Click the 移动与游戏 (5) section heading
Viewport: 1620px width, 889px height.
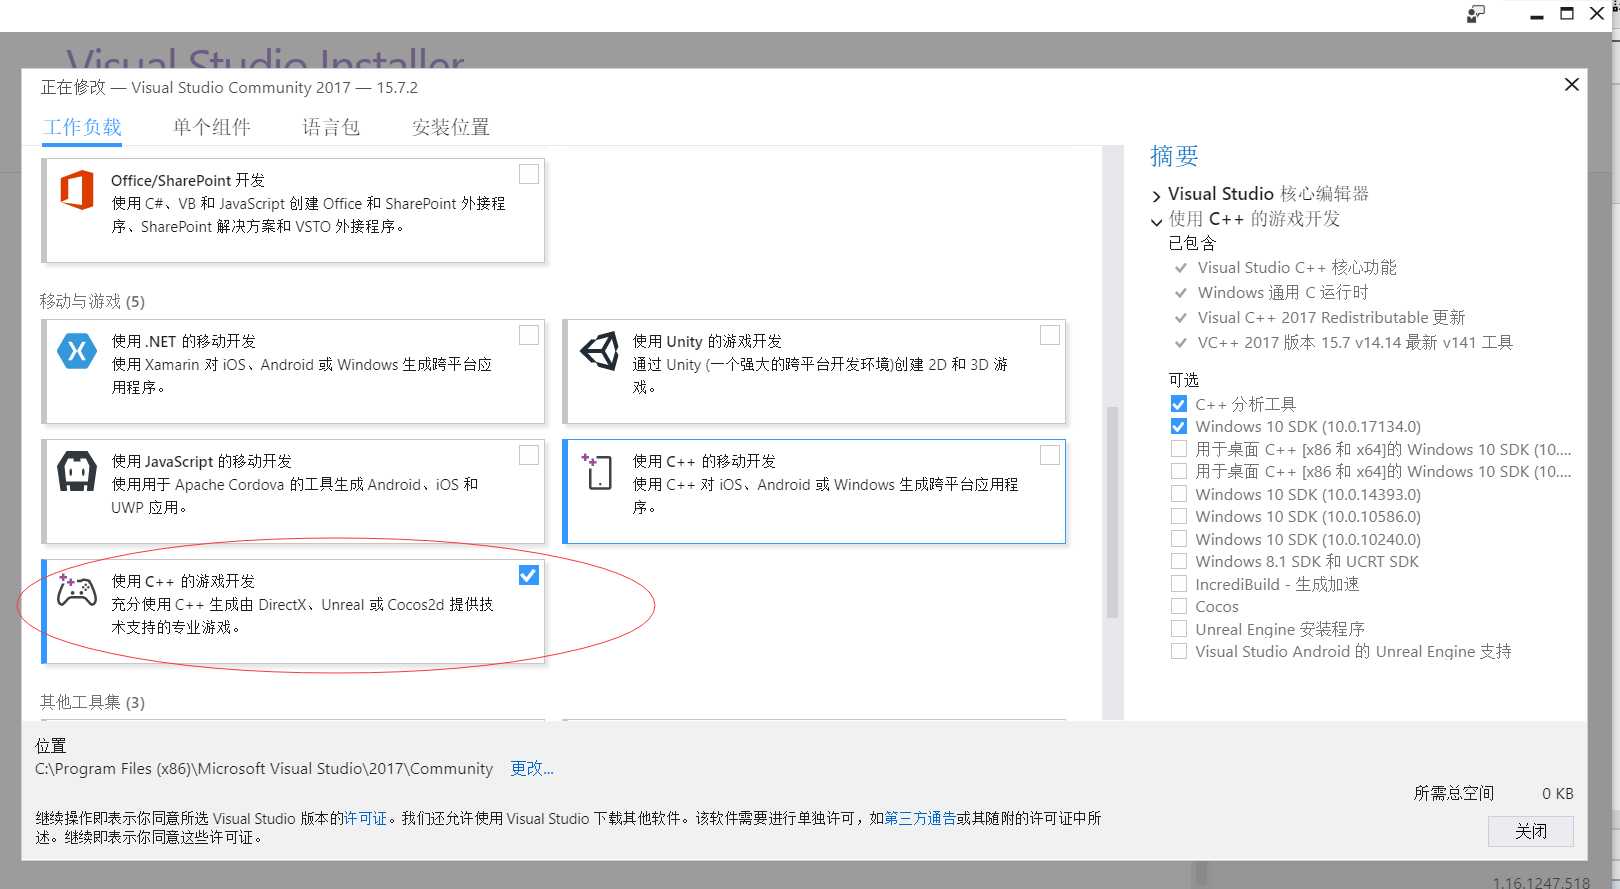pos(92,301)
